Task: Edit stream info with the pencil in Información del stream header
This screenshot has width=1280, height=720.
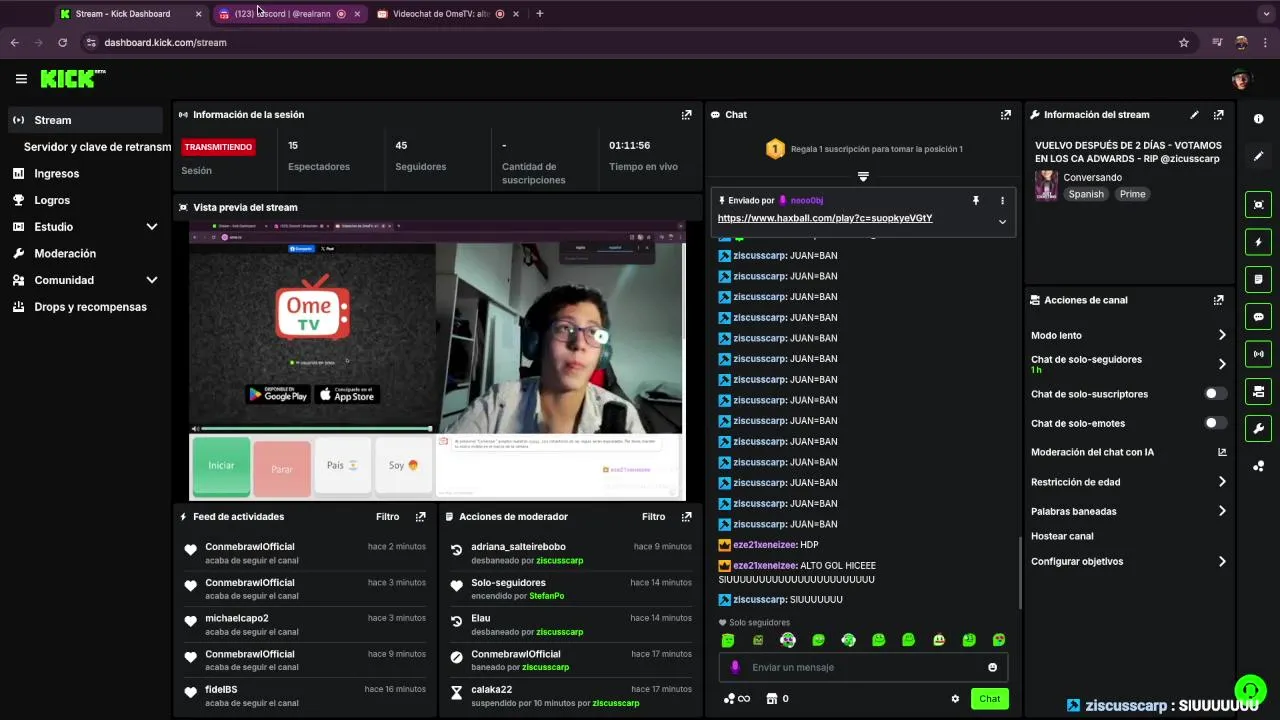Action: point(1194,115)
